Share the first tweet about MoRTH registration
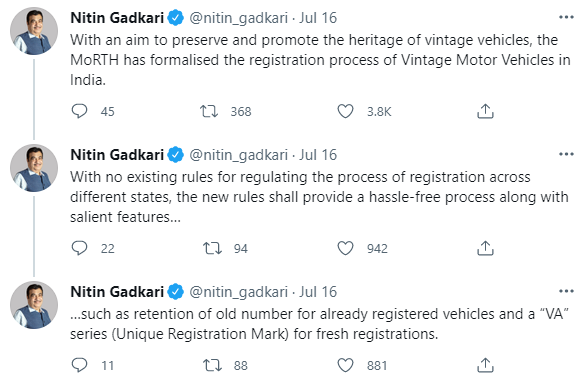This screenshot has width=579, height=378. point(485,111)
